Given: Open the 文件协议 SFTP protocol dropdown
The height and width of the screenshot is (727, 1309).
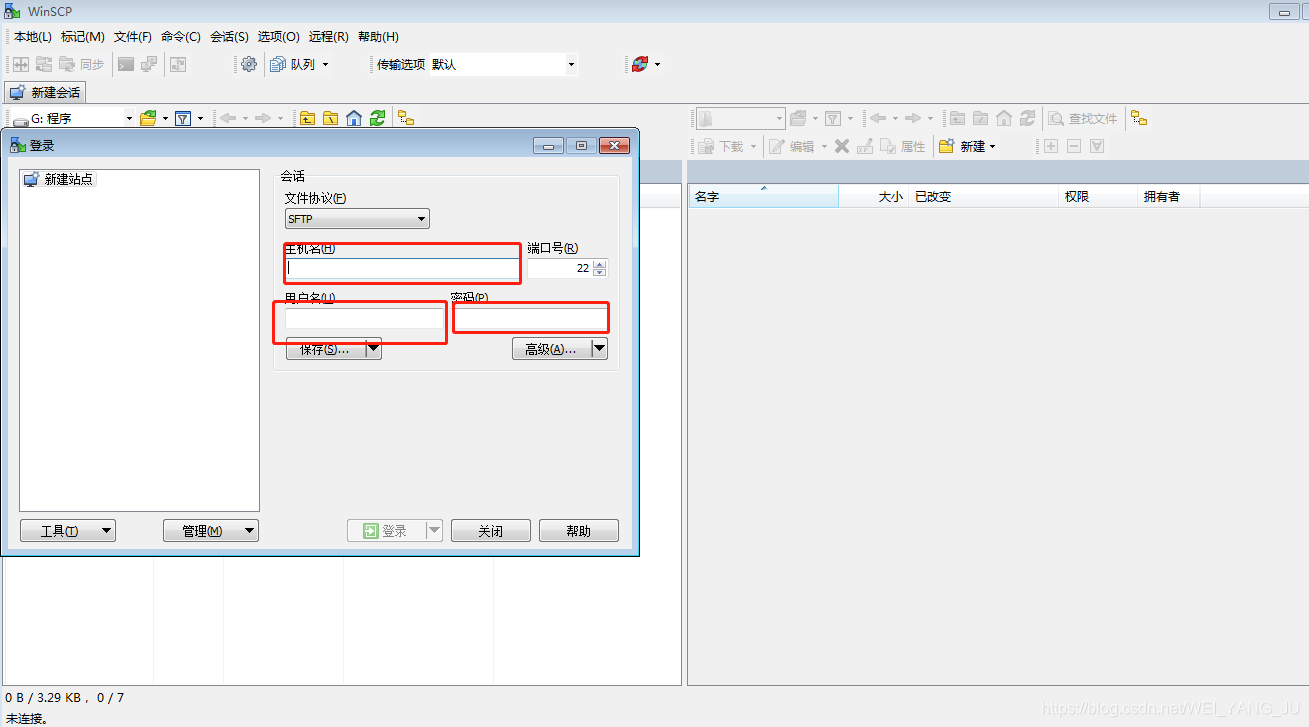Looking at the screenshot, I should click(357, 219).
